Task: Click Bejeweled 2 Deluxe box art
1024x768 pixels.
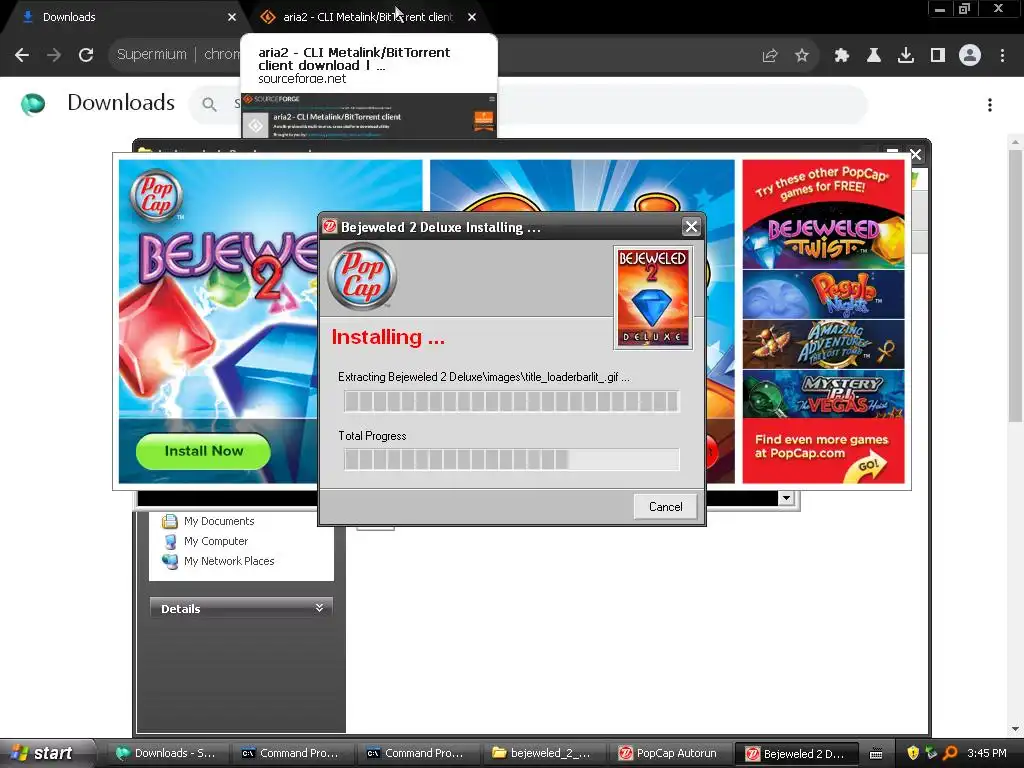Action: click(x=652, y=297)
